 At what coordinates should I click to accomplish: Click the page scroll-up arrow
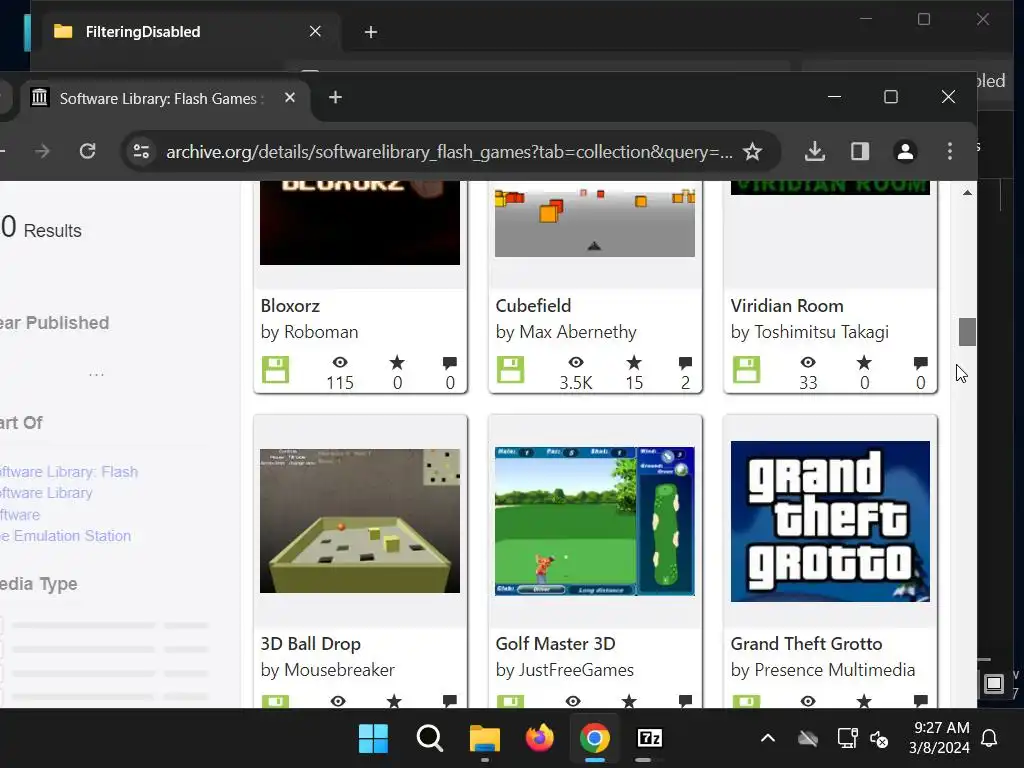point(967,193)
